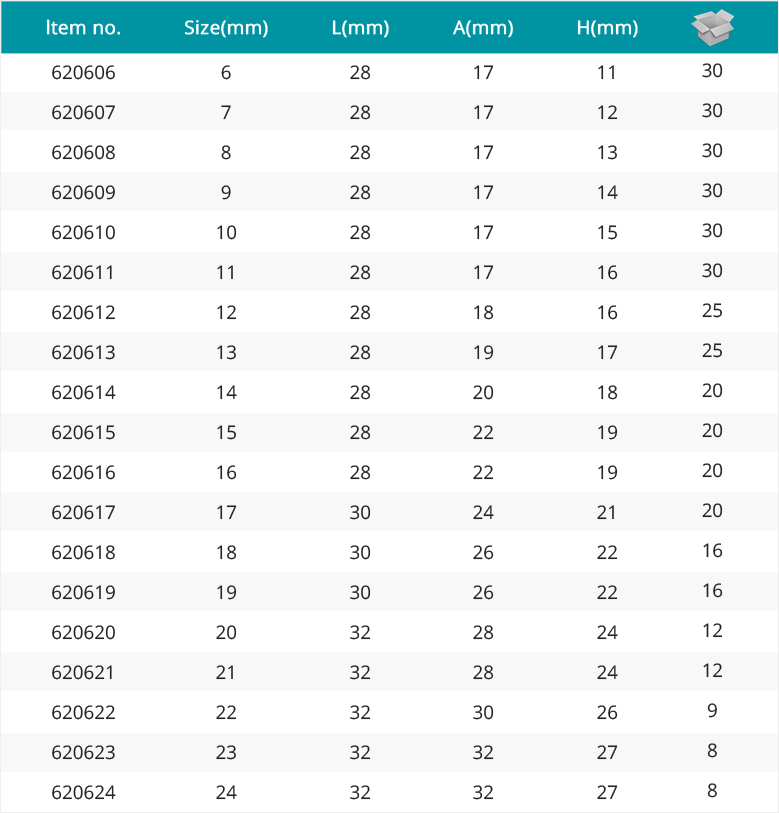Click the Size(mm) column header
The width and height of the screenshot is (779, 813).
[x=226, y=28]
